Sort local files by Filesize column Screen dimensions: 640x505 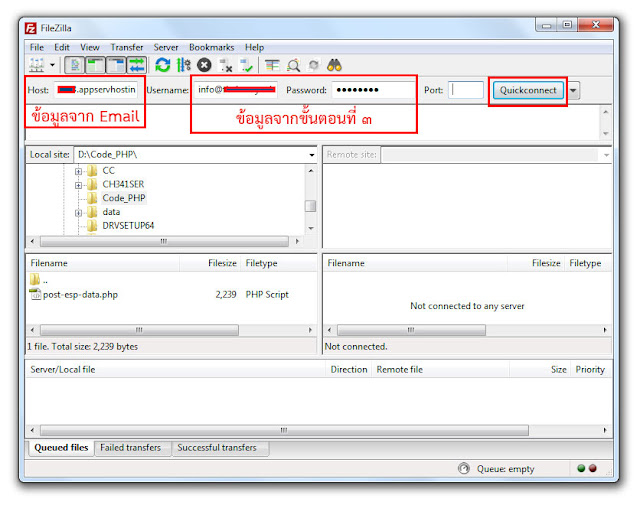point(210,263)
